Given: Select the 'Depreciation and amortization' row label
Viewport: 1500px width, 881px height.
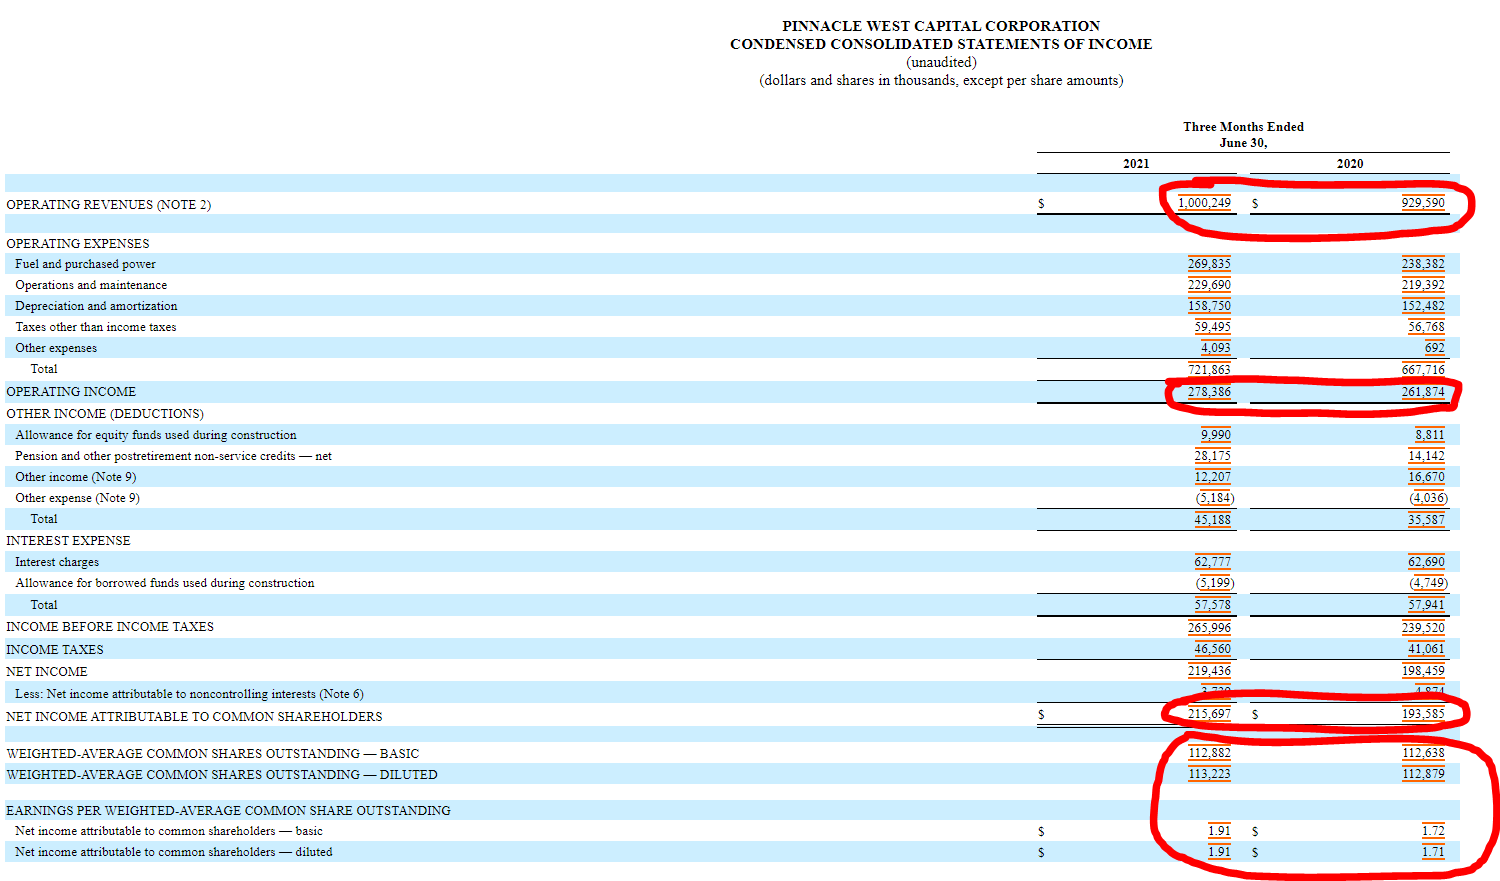Looking at the screenshot, I should 96,306.
